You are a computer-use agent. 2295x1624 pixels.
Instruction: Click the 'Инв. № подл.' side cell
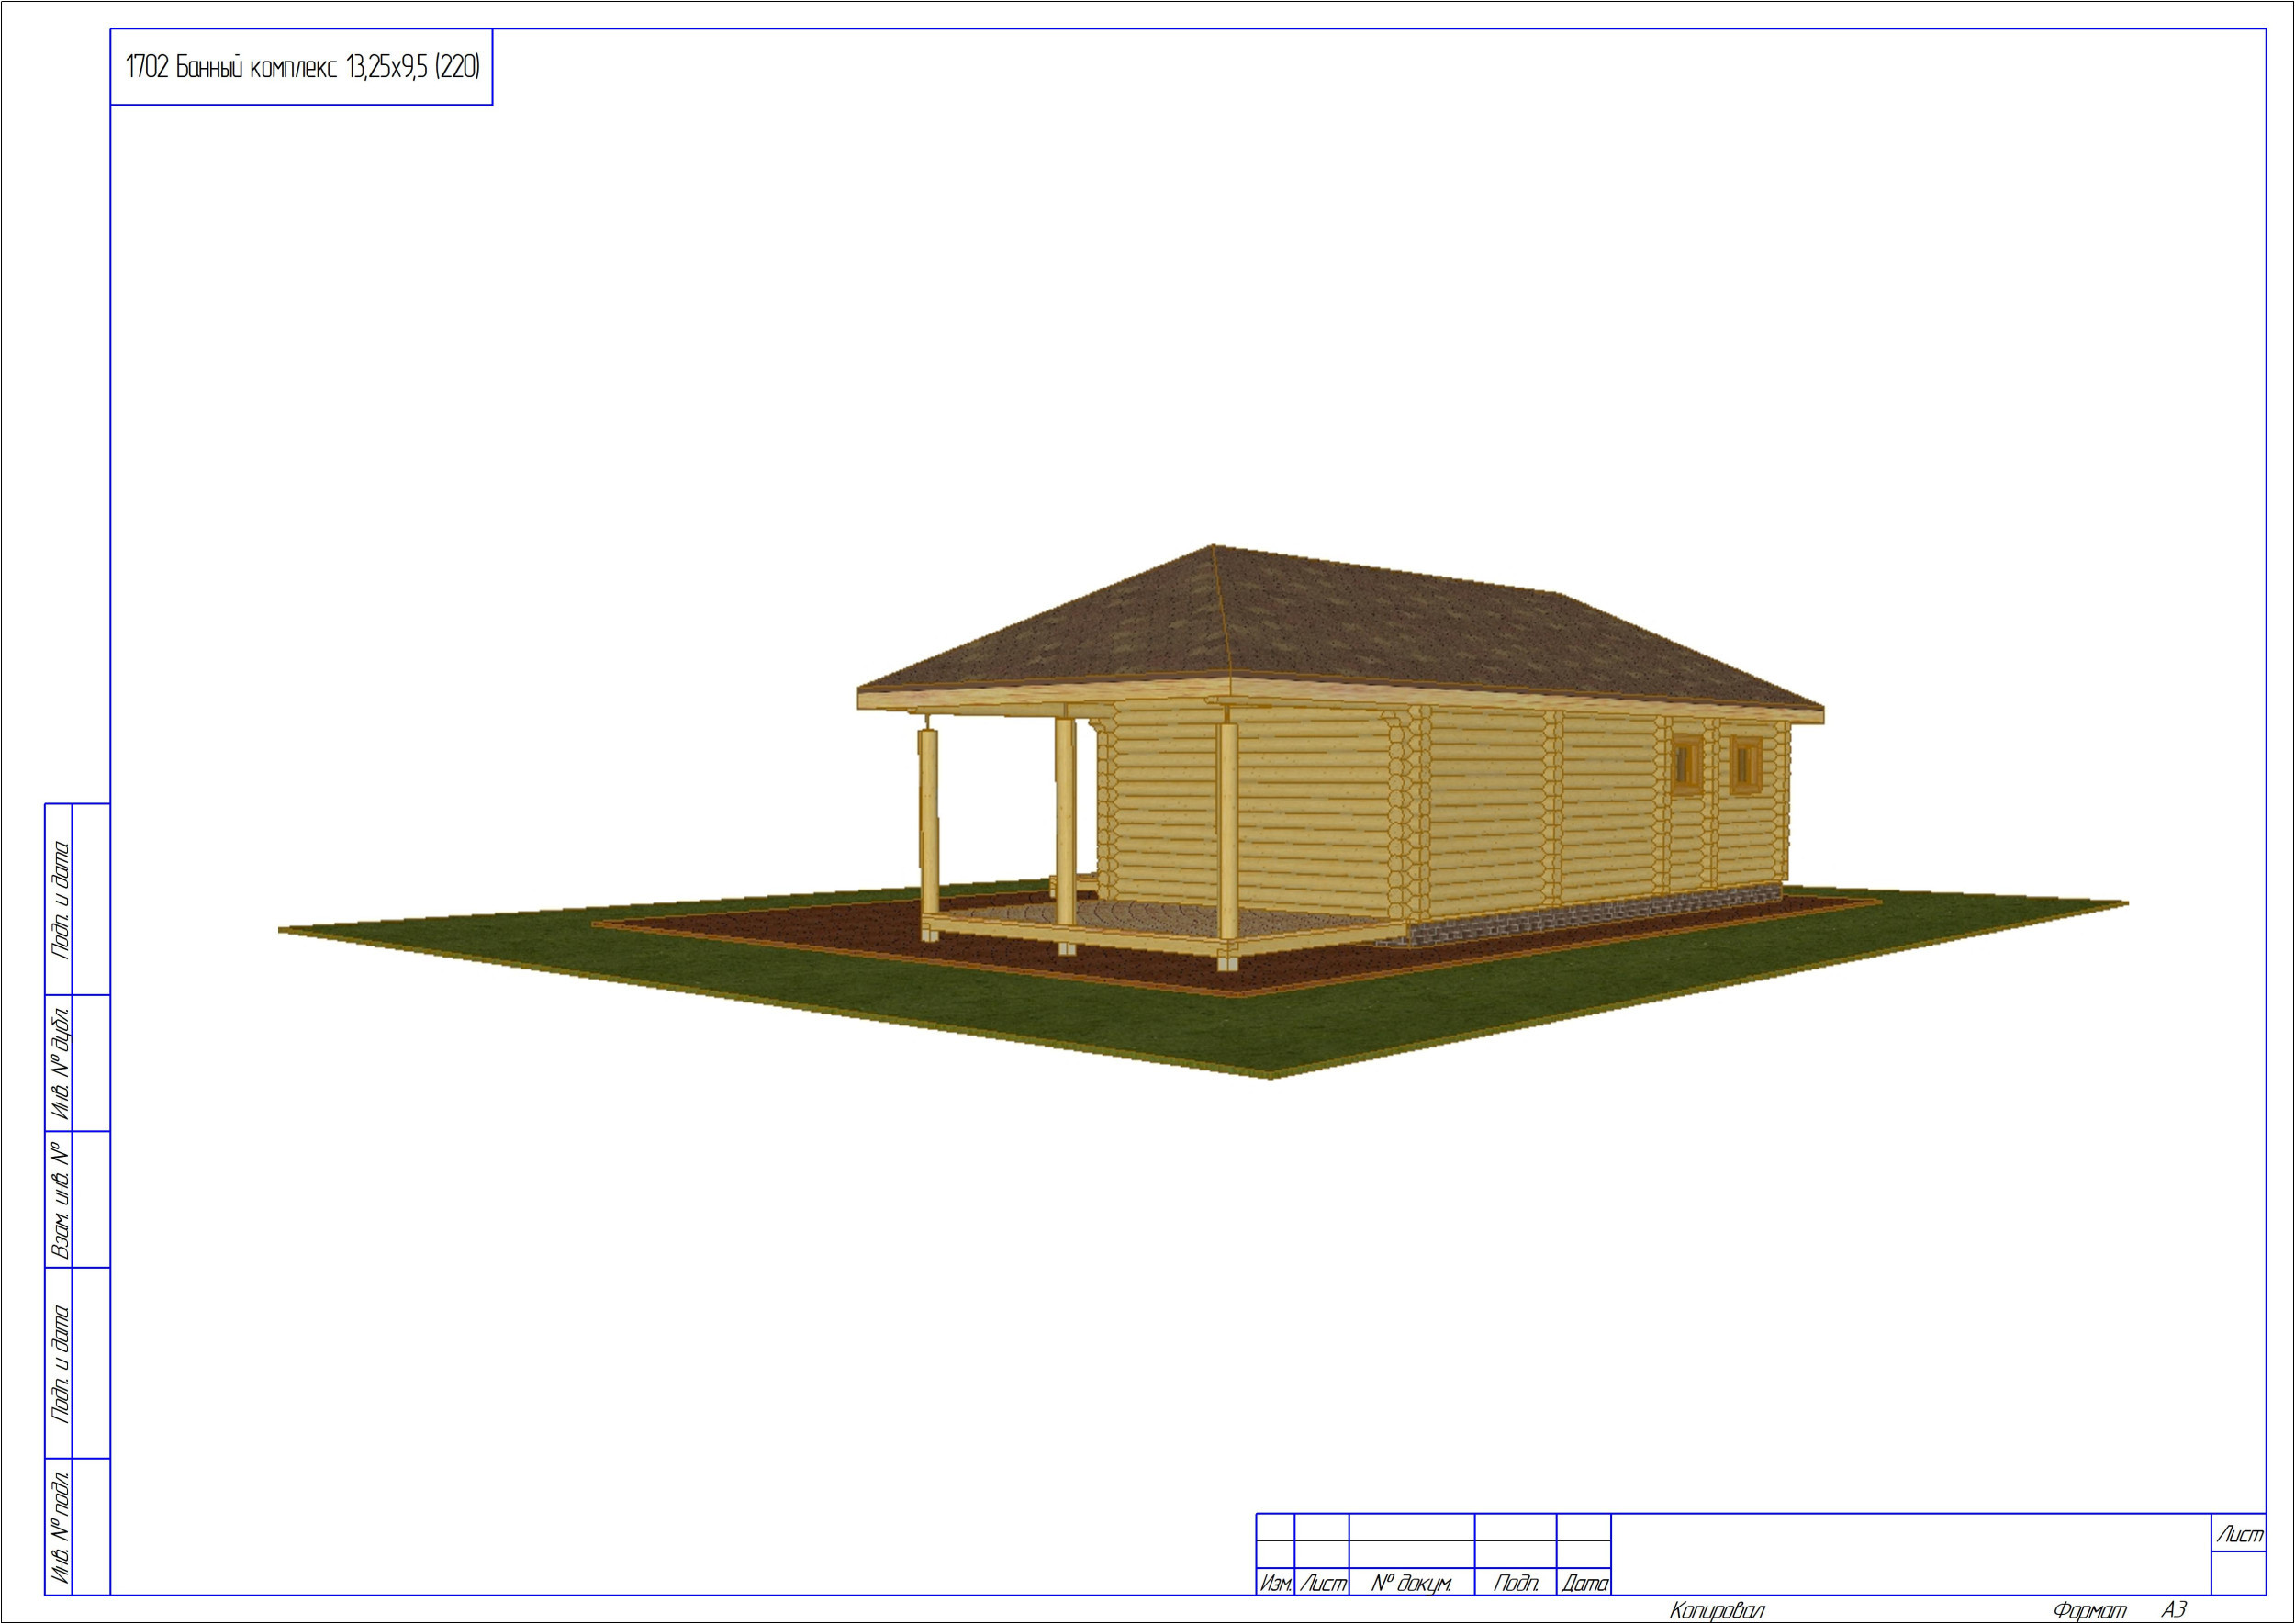pyautogui.click(x=60, y=1527)
